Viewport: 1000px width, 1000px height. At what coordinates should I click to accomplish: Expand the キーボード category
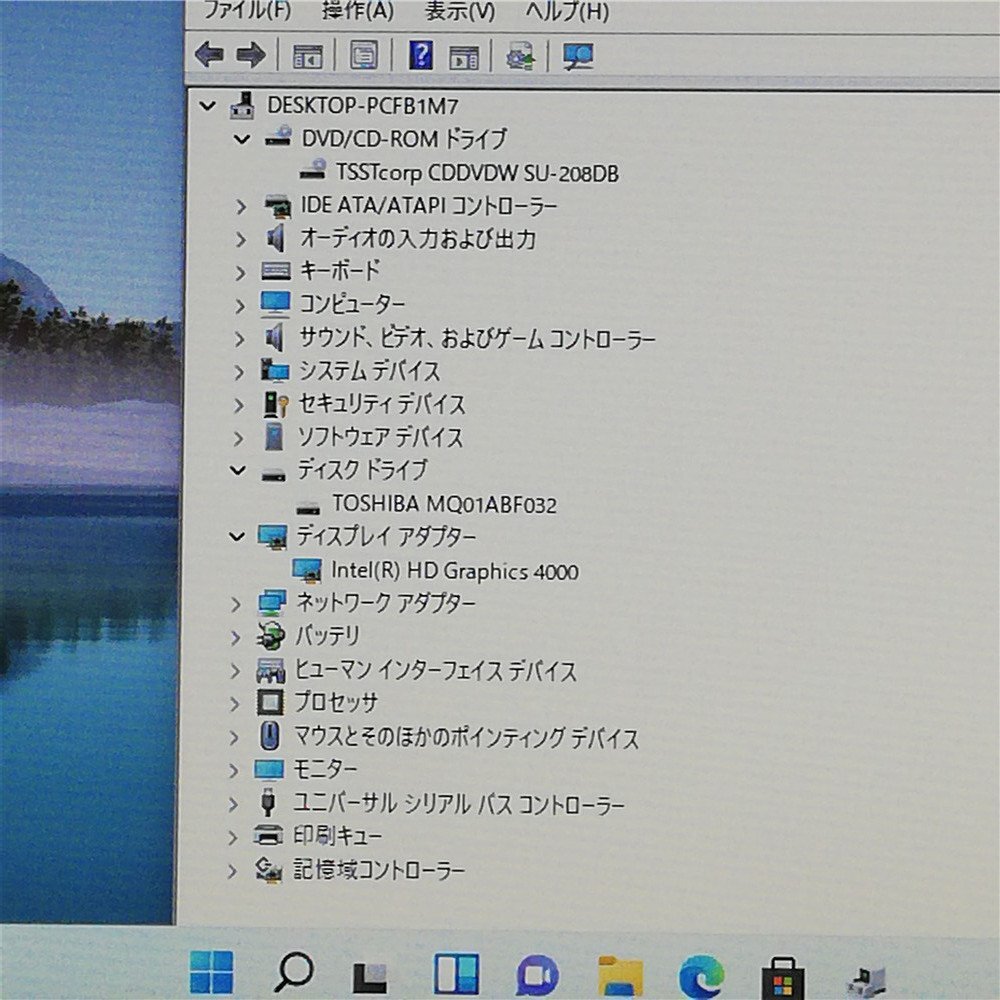240,272
